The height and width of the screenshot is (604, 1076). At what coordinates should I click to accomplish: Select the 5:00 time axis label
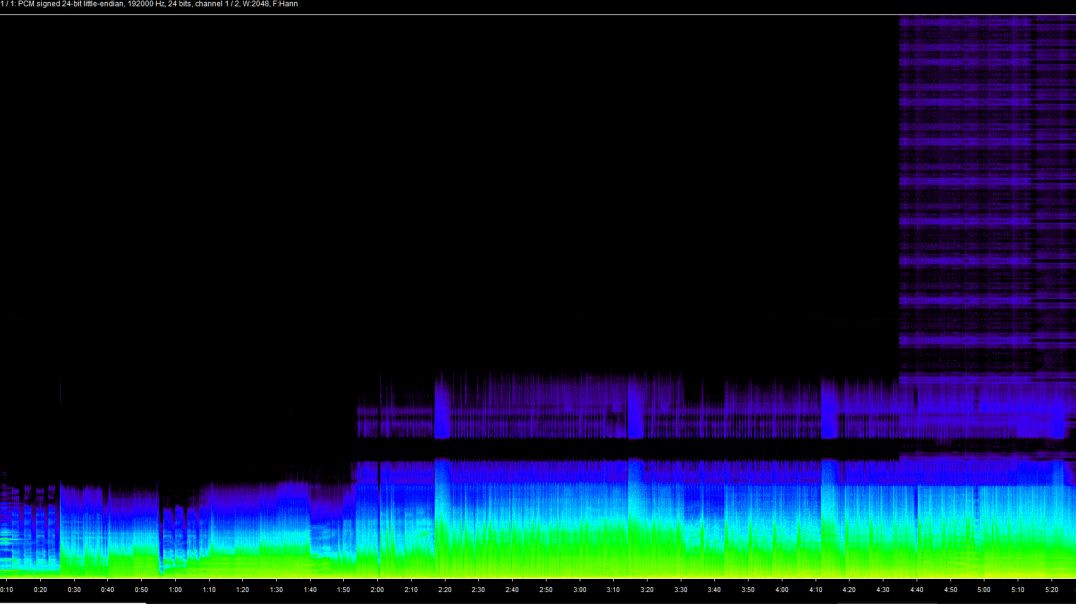coord(983,590)
